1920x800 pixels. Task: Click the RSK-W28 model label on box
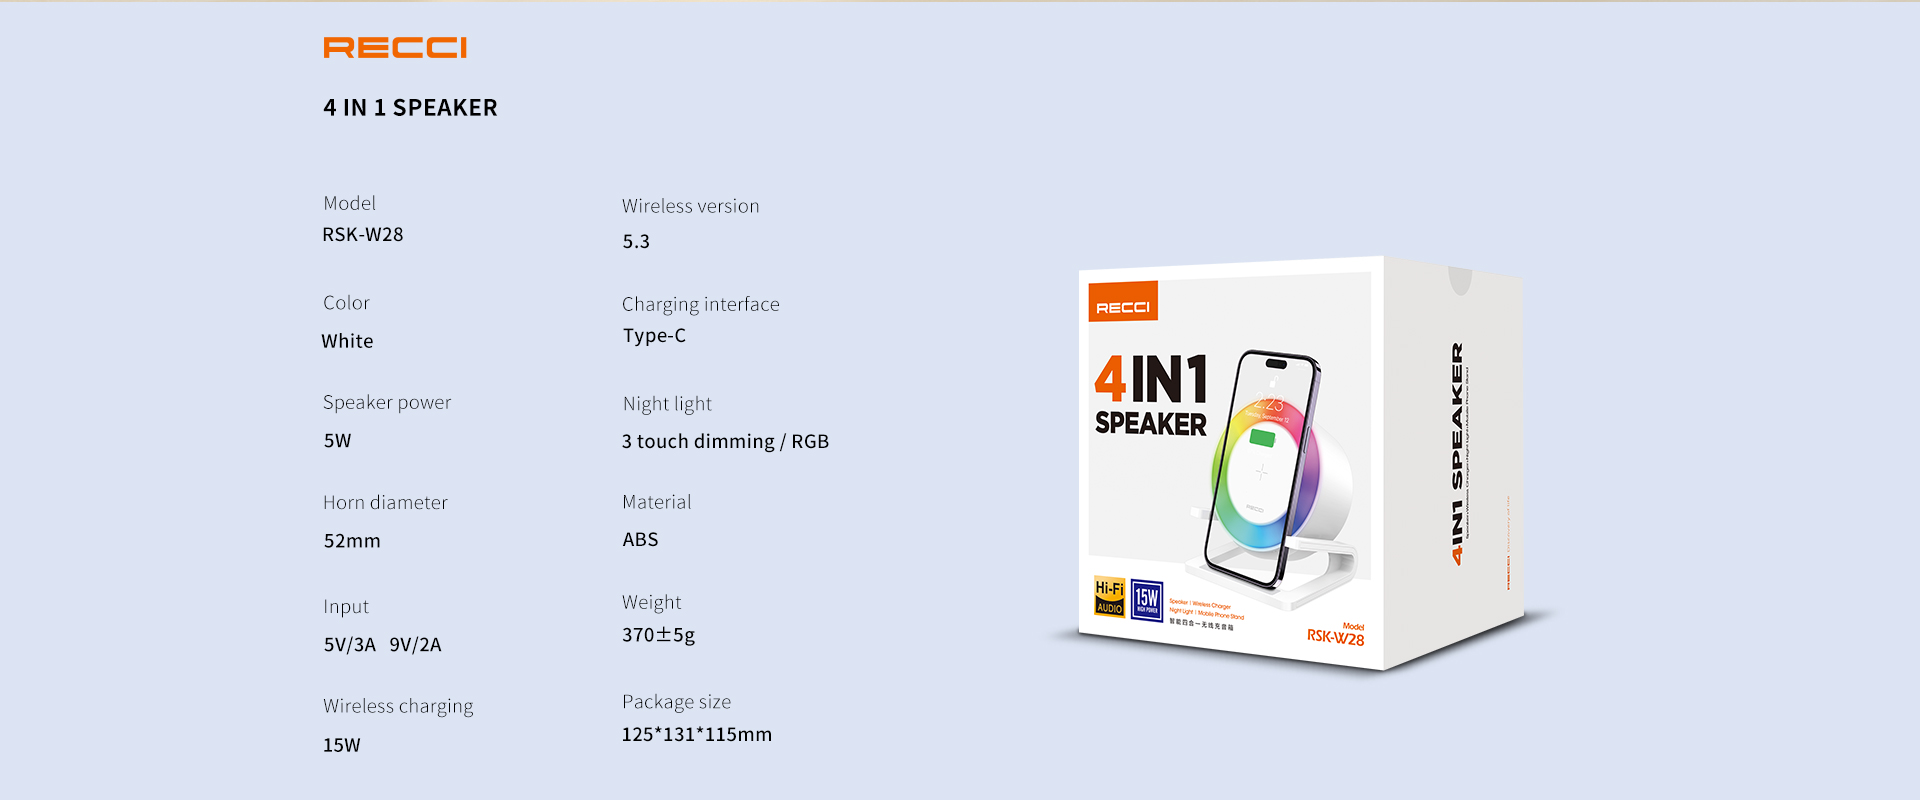click(x=1335, y=636)
